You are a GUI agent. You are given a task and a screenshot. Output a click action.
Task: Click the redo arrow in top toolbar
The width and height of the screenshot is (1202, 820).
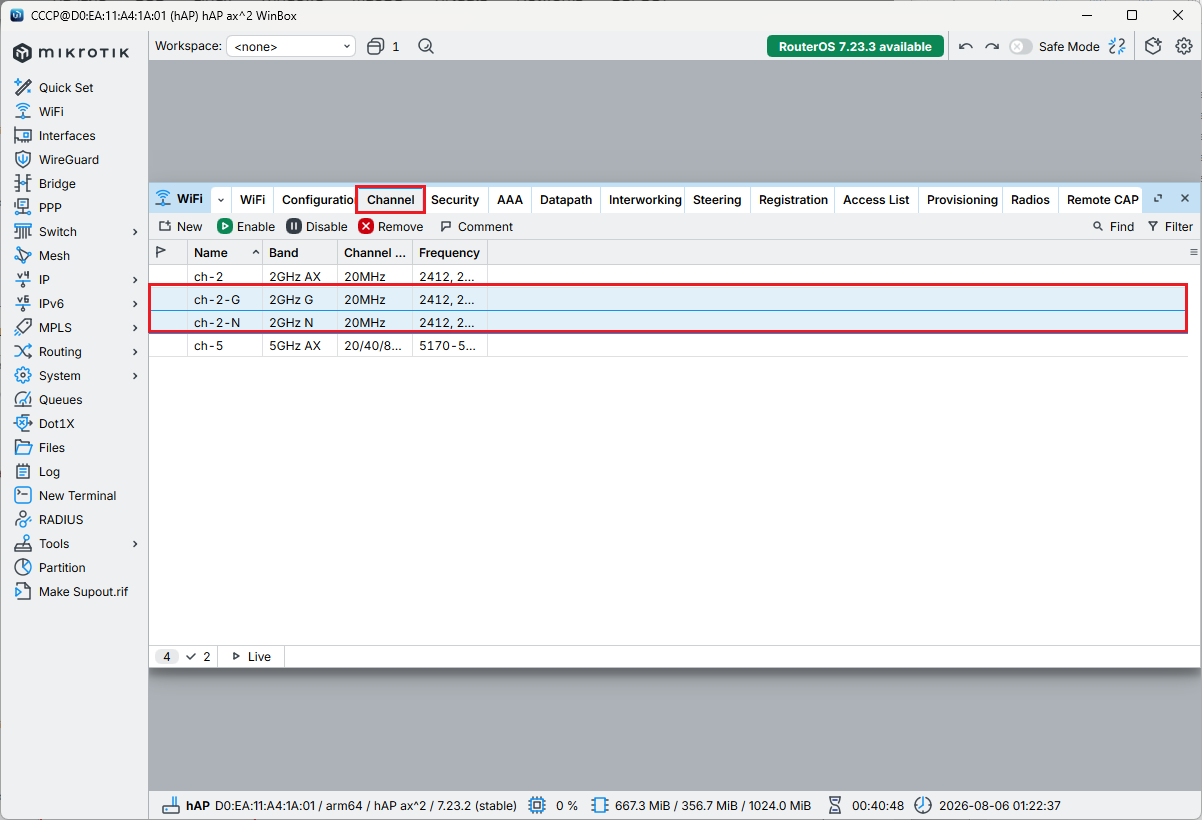992,47
